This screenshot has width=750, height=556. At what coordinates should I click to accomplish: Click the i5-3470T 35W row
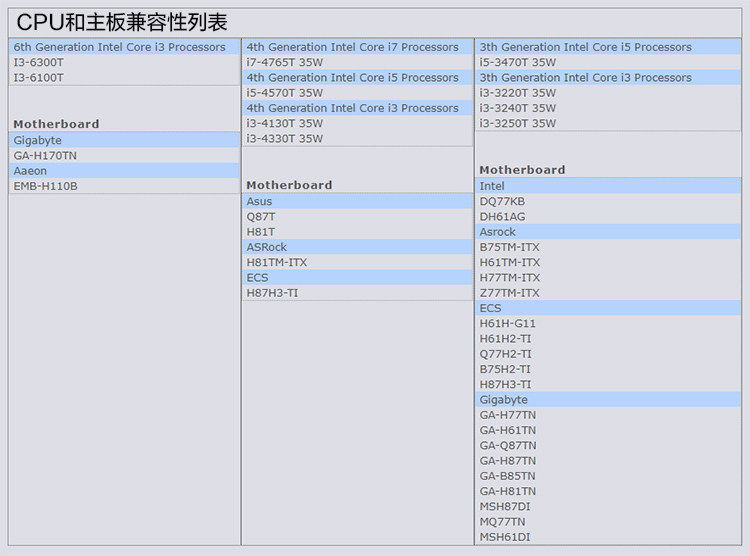point(608,62)
